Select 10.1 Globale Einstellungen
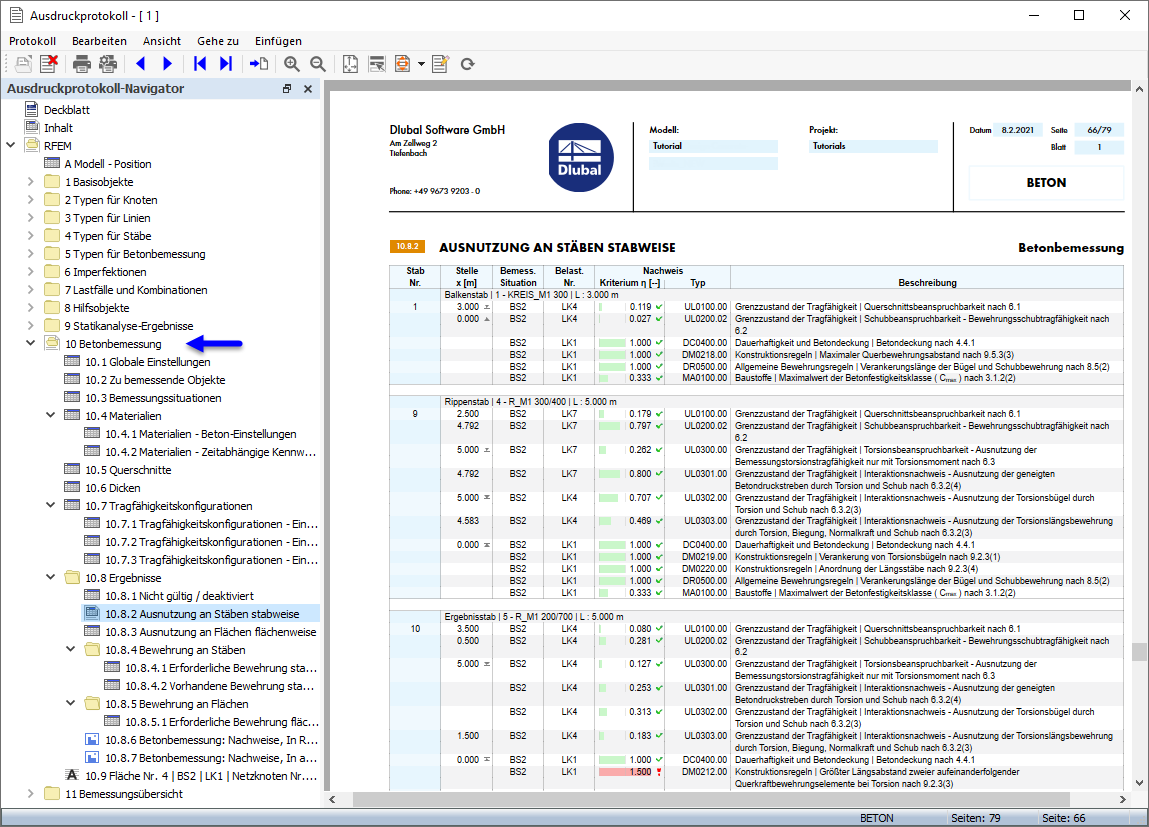 point(147,362)
